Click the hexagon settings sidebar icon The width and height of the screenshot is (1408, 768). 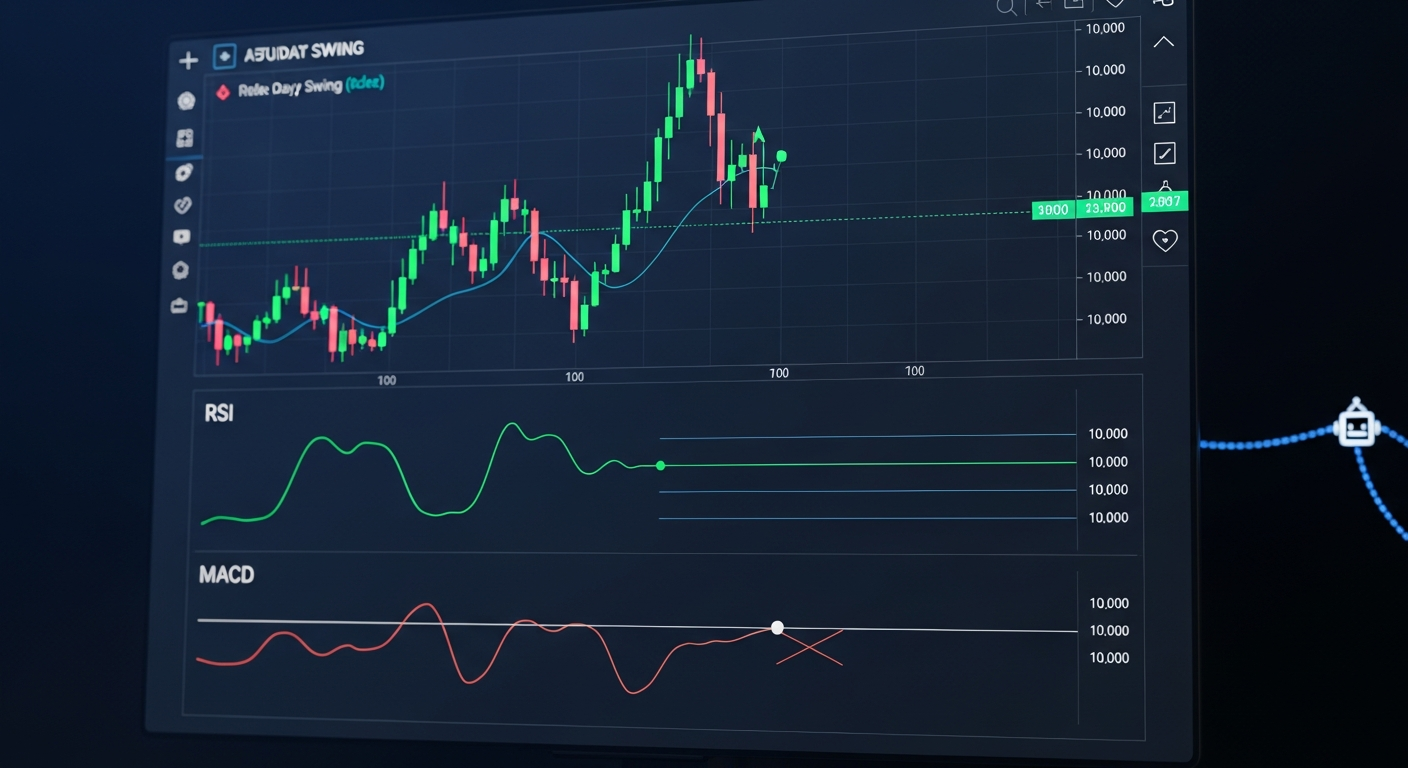[180, 270]
